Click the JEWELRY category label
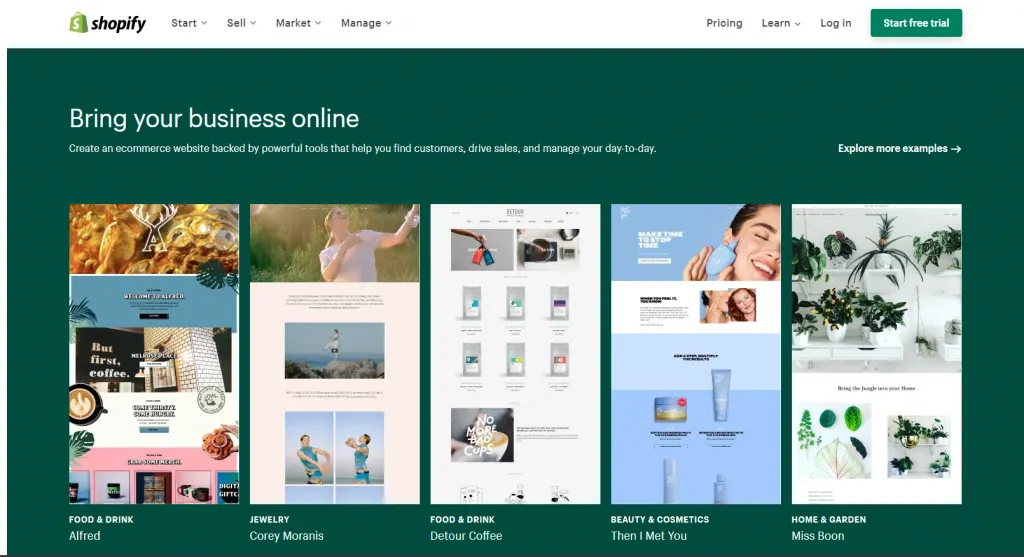The height and width of the screenshot is (557, 1024). 269,520
